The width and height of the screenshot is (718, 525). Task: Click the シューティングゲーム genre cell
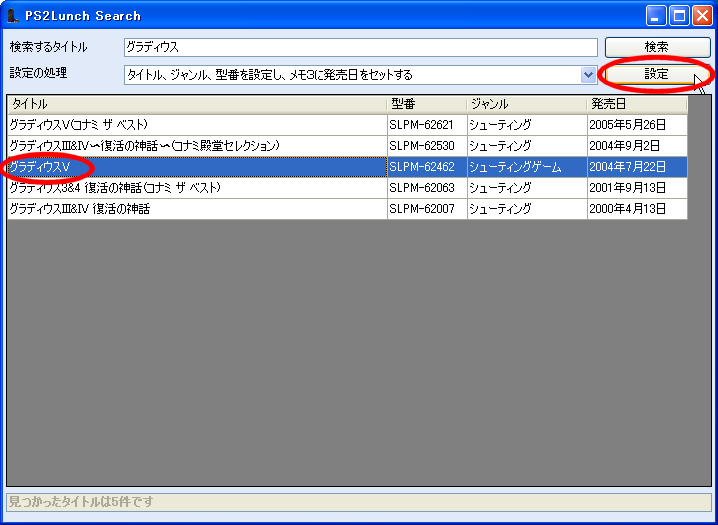(x=528, y=167)
